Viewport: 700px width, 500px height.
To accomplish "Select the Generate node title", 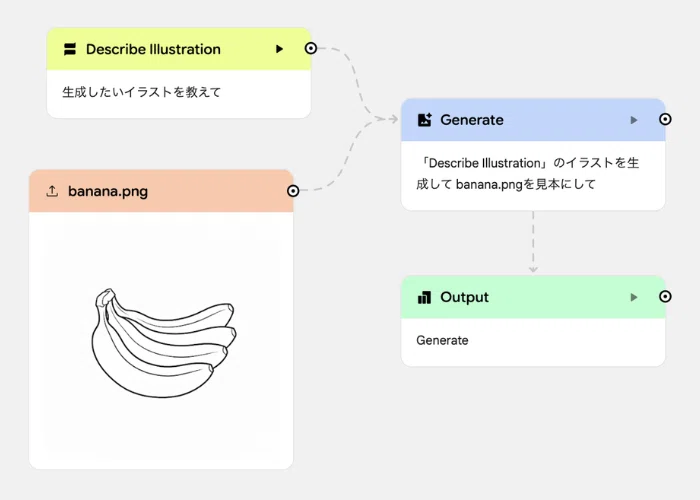I will (472, 120).
